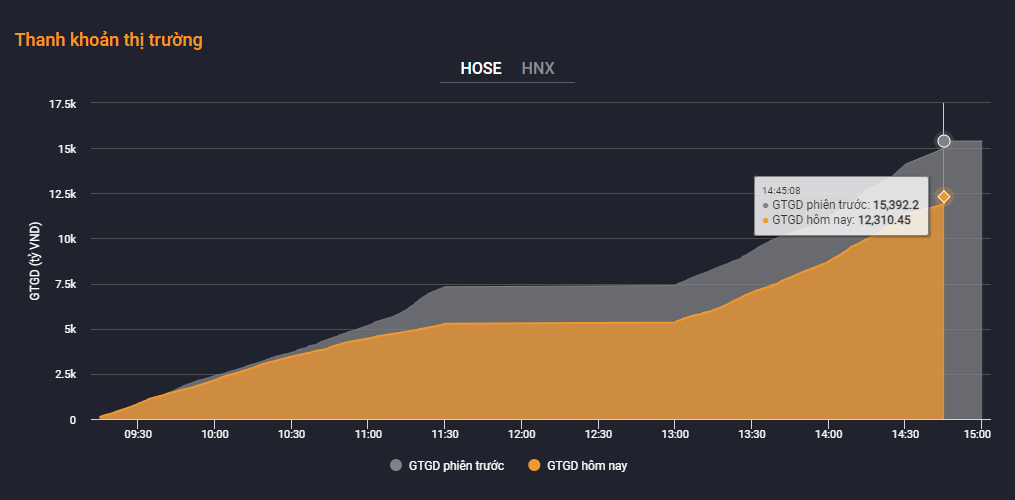Click the 15:00 time axis label
Image resolution: width=1015 pixels, height=500 pixels.
pyautogui.click(x=979, y=435)
